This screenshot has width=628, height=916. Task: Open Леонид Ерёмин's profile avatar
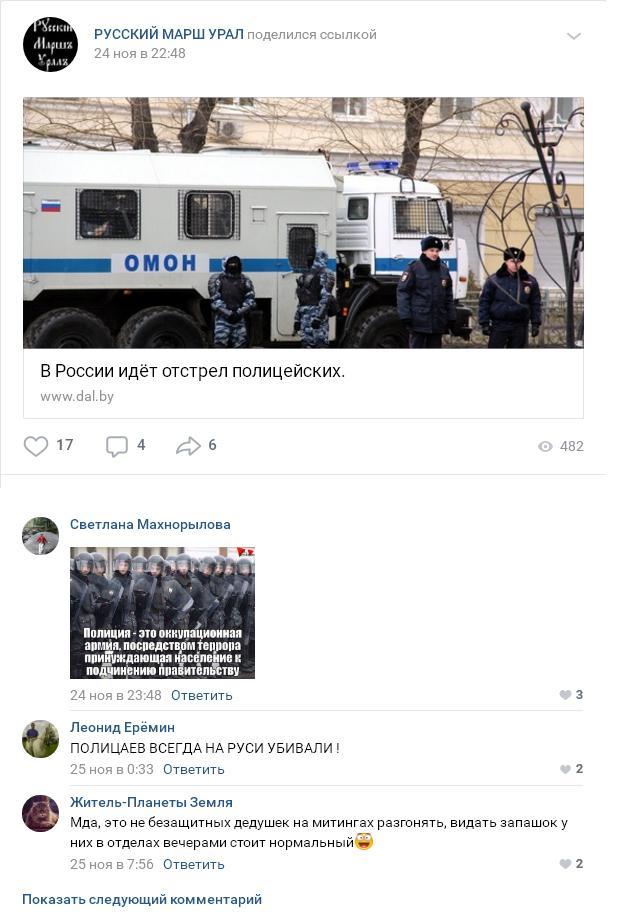click(x=40, y=739)
